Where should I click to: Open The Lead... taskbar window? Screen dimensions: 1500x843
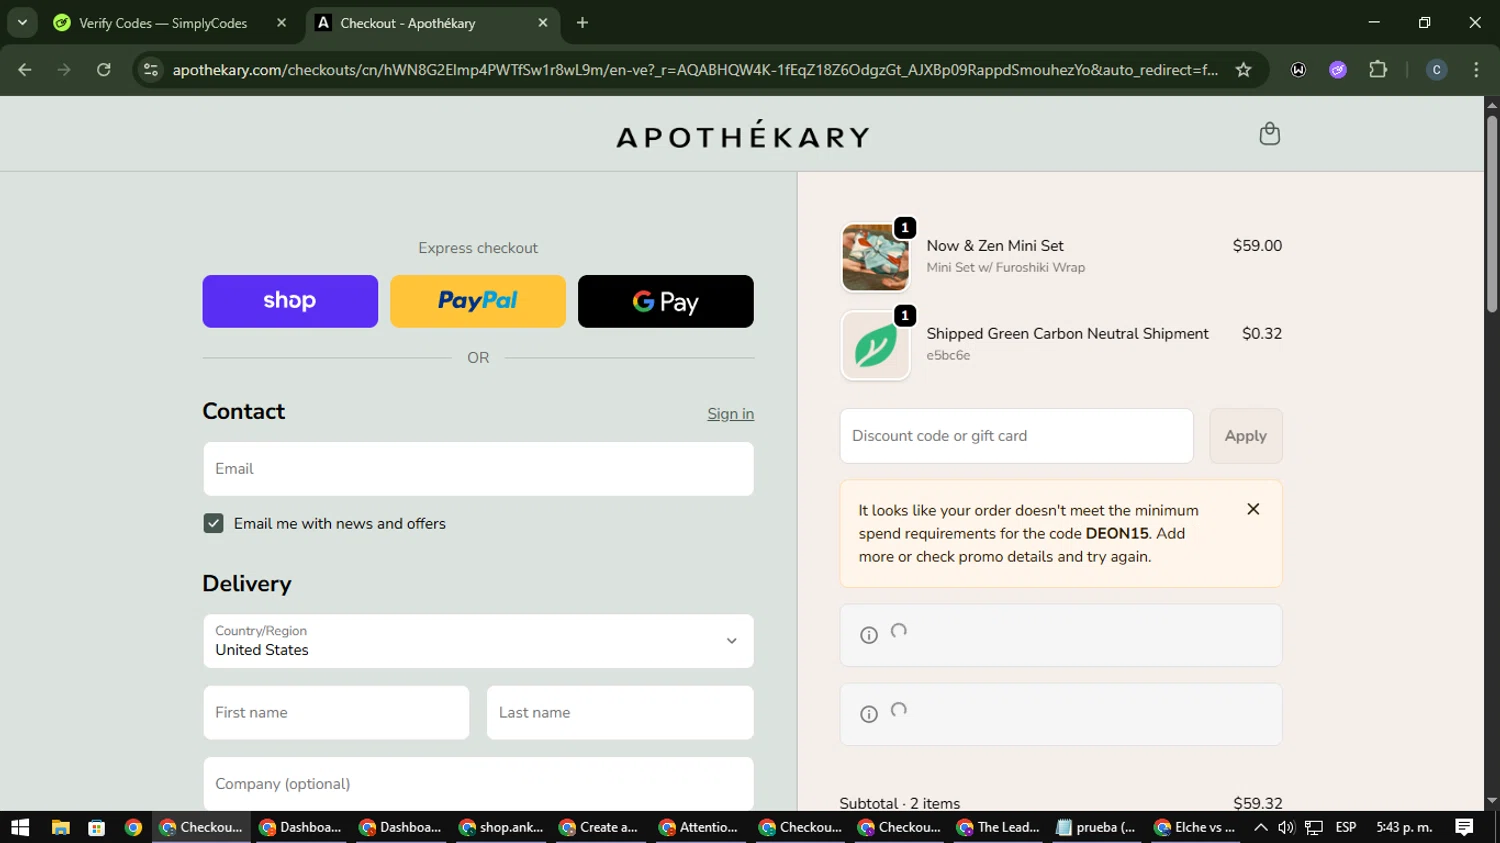[999, 827]
